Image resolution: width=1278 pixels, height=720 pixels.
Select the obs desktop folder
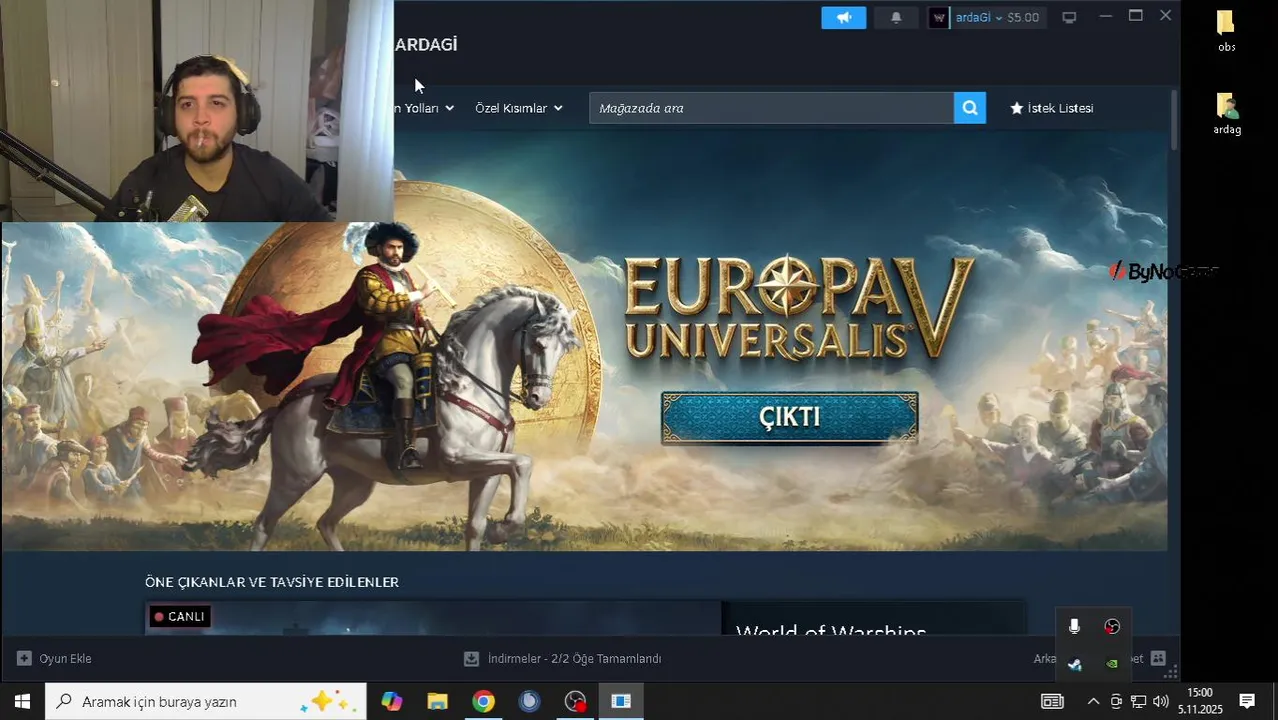tap(1227, 31)
